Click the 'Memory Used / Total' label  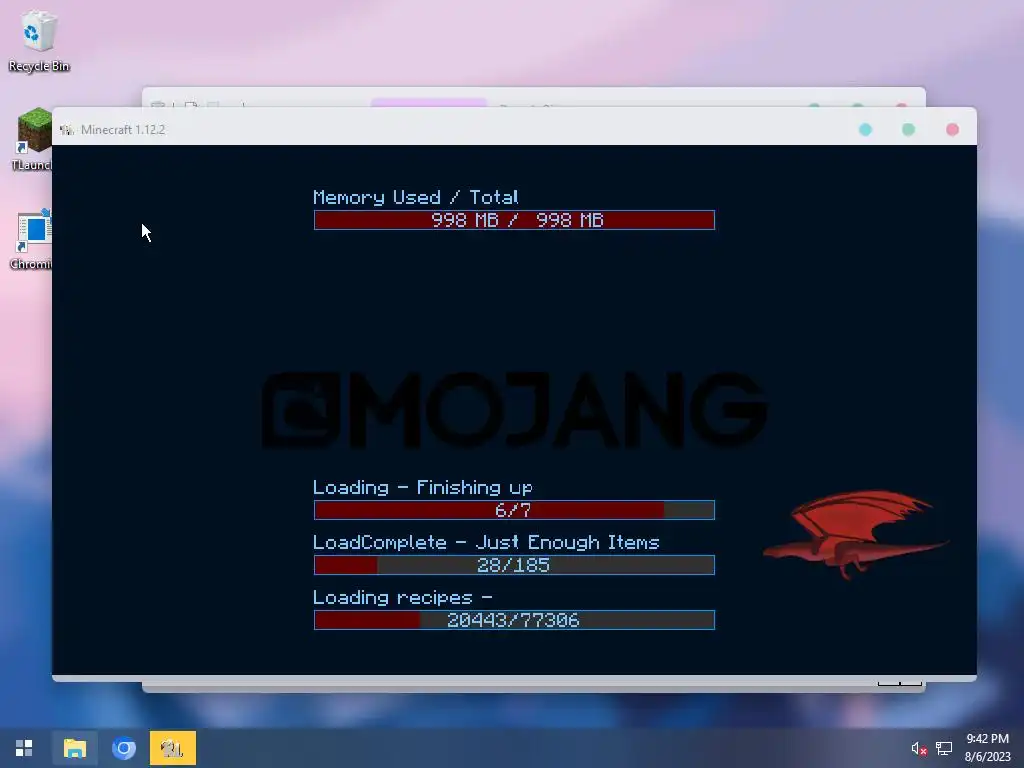[x=415, y=197]
